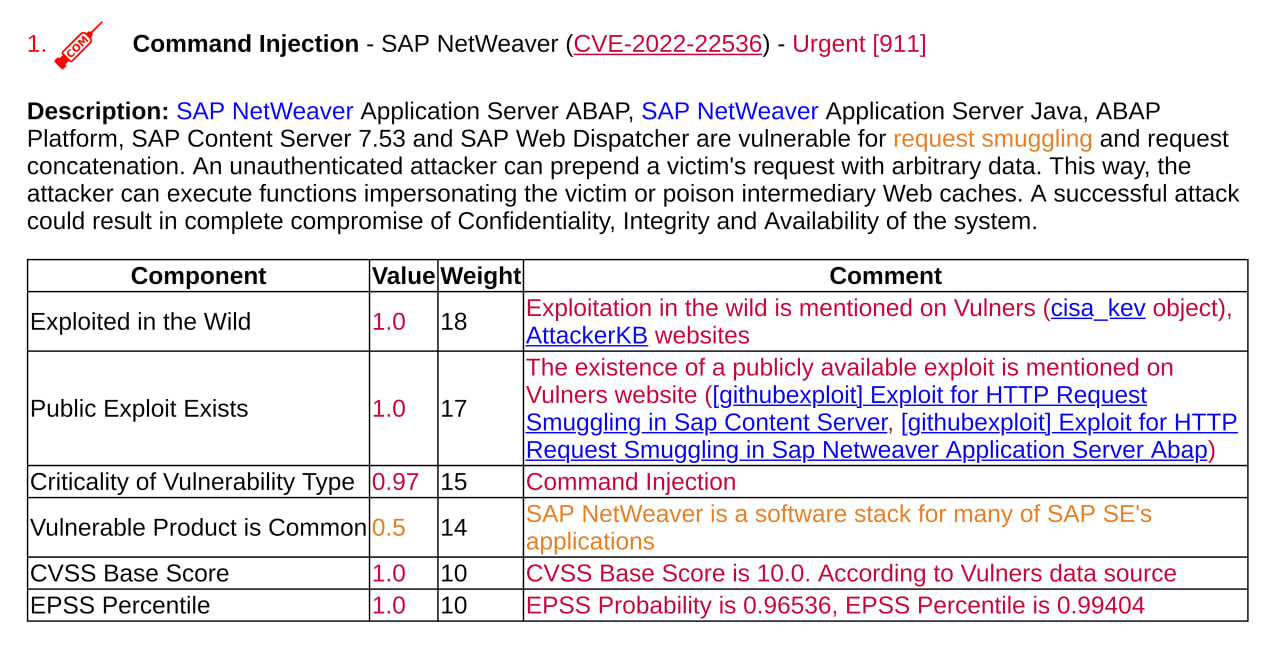
Task: Open the CVE-2022-22536 link
Action: [667, 44]
